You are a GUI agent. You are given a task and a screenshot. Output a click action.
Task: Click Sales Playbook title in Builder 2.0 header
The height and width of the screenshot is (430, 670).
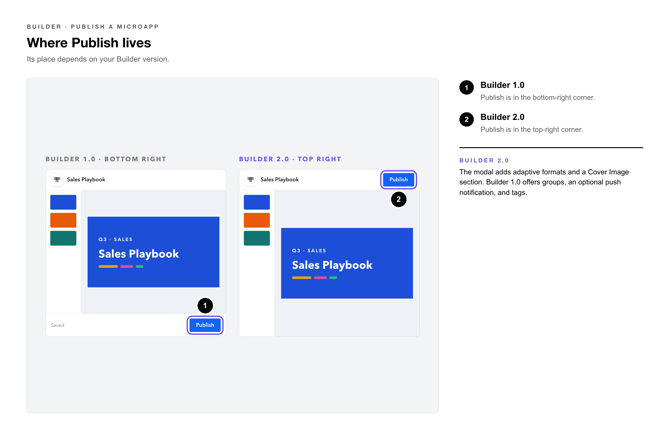(279, 180)
